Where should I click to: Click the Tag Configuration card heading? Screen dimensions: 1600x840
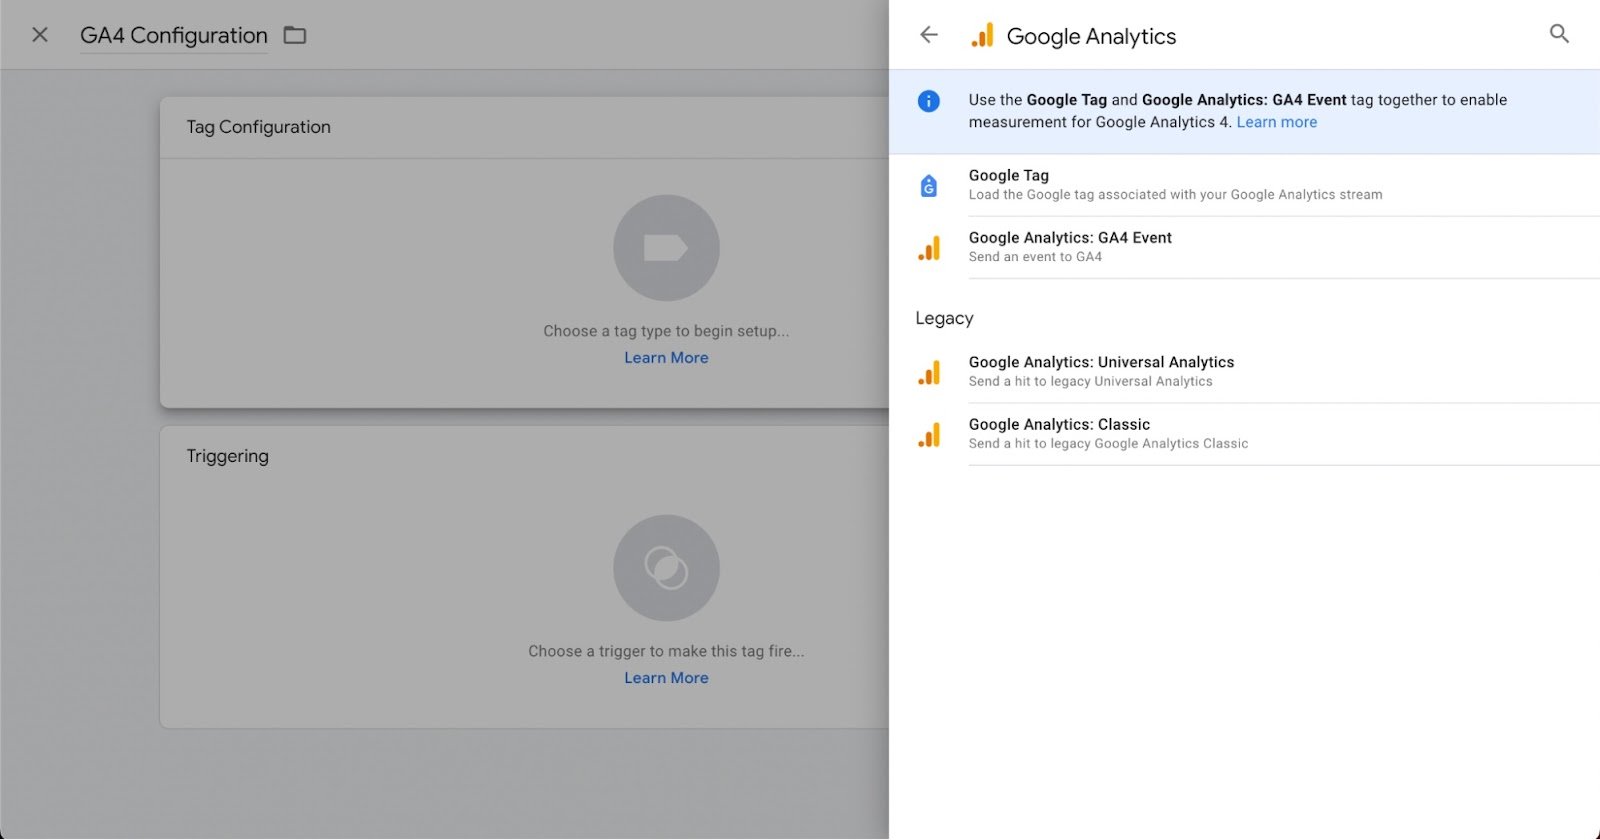tap(258, 127)
